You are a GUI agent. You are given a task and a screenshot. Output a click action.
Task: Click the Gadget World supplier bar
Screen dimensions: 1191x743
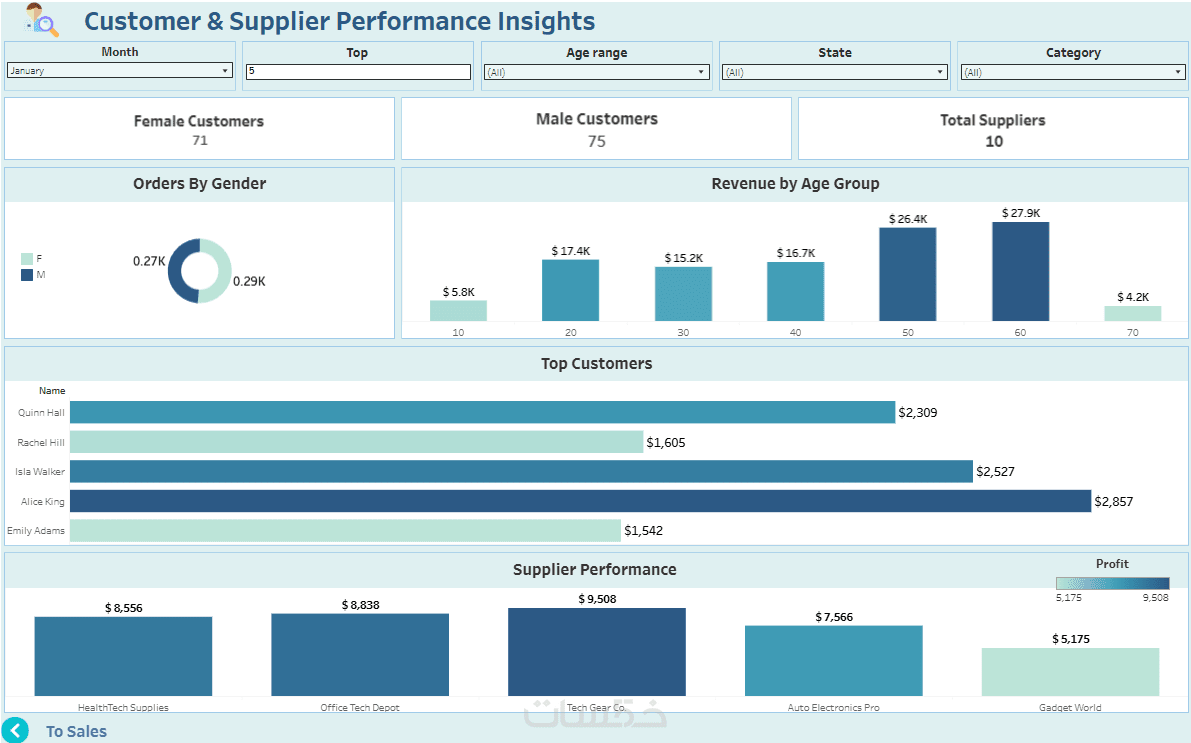tap(1070, 671)
